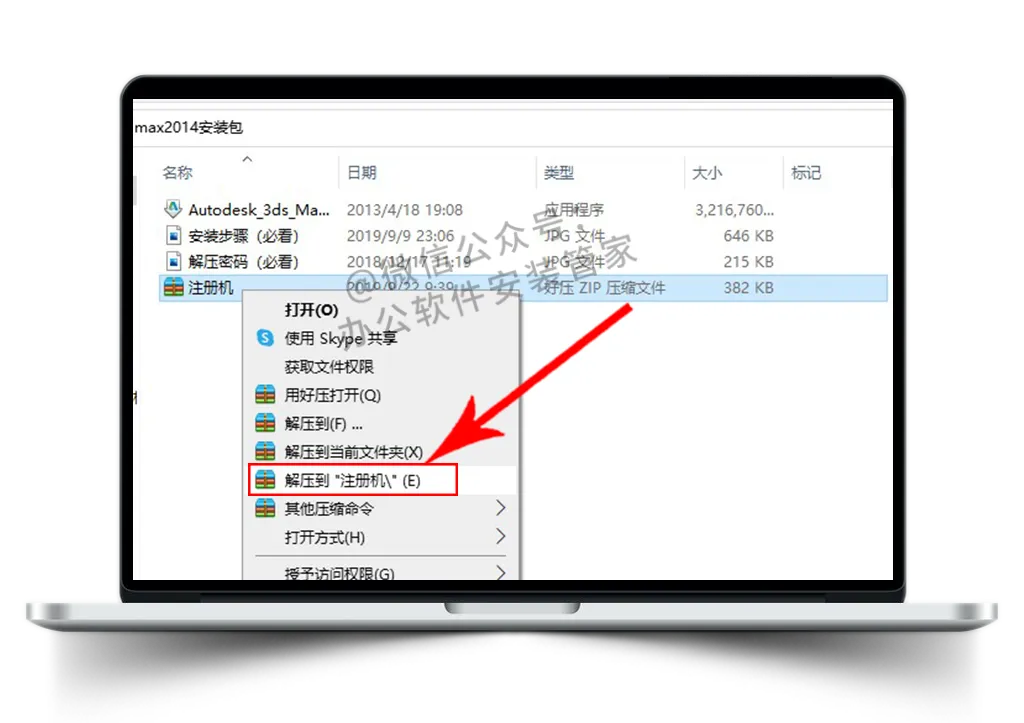Select the 其他压缩命令 menu entry text
Screen dimensions: 1024x723
click(329, 509)
